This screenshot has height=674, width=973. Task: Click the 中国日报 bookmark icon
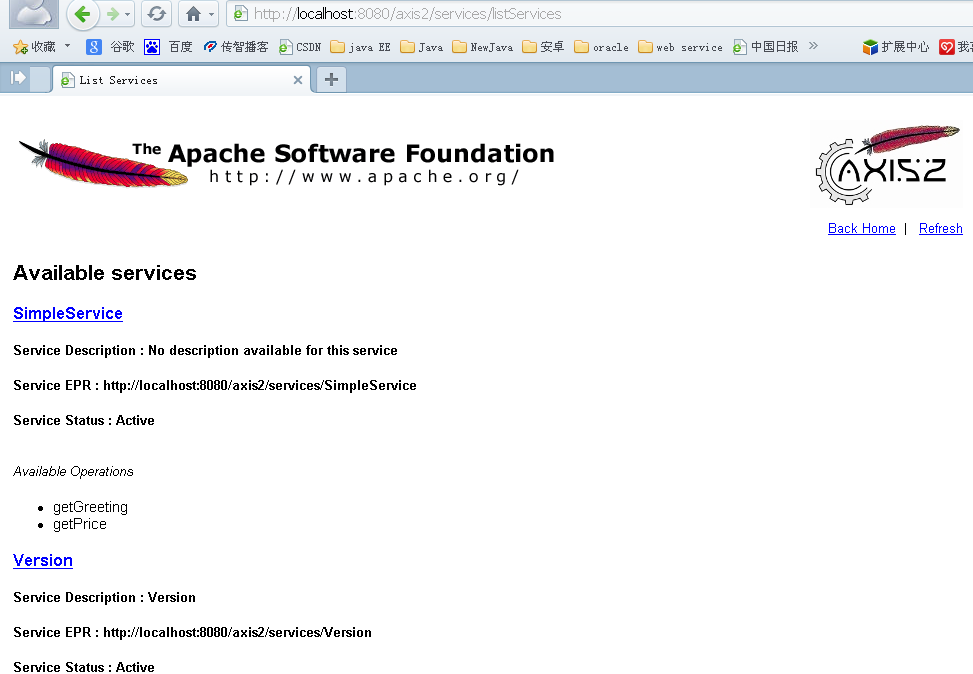[x=738, y=46]
